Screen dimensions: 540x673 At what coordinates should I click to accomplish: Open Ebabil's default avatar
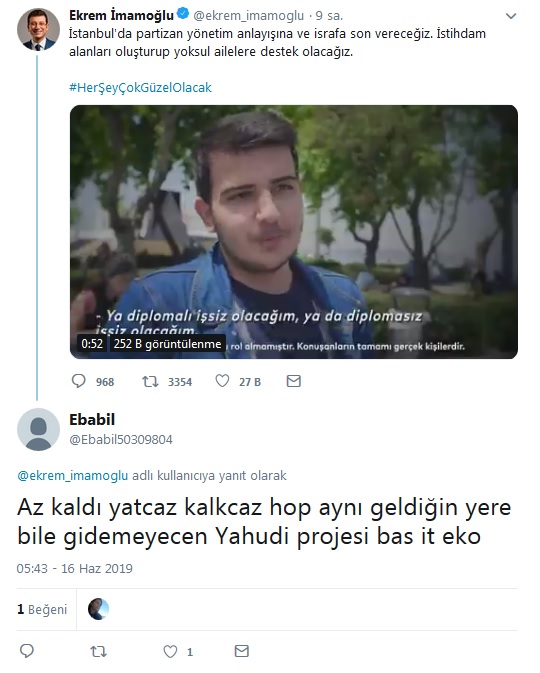point(38,429)
